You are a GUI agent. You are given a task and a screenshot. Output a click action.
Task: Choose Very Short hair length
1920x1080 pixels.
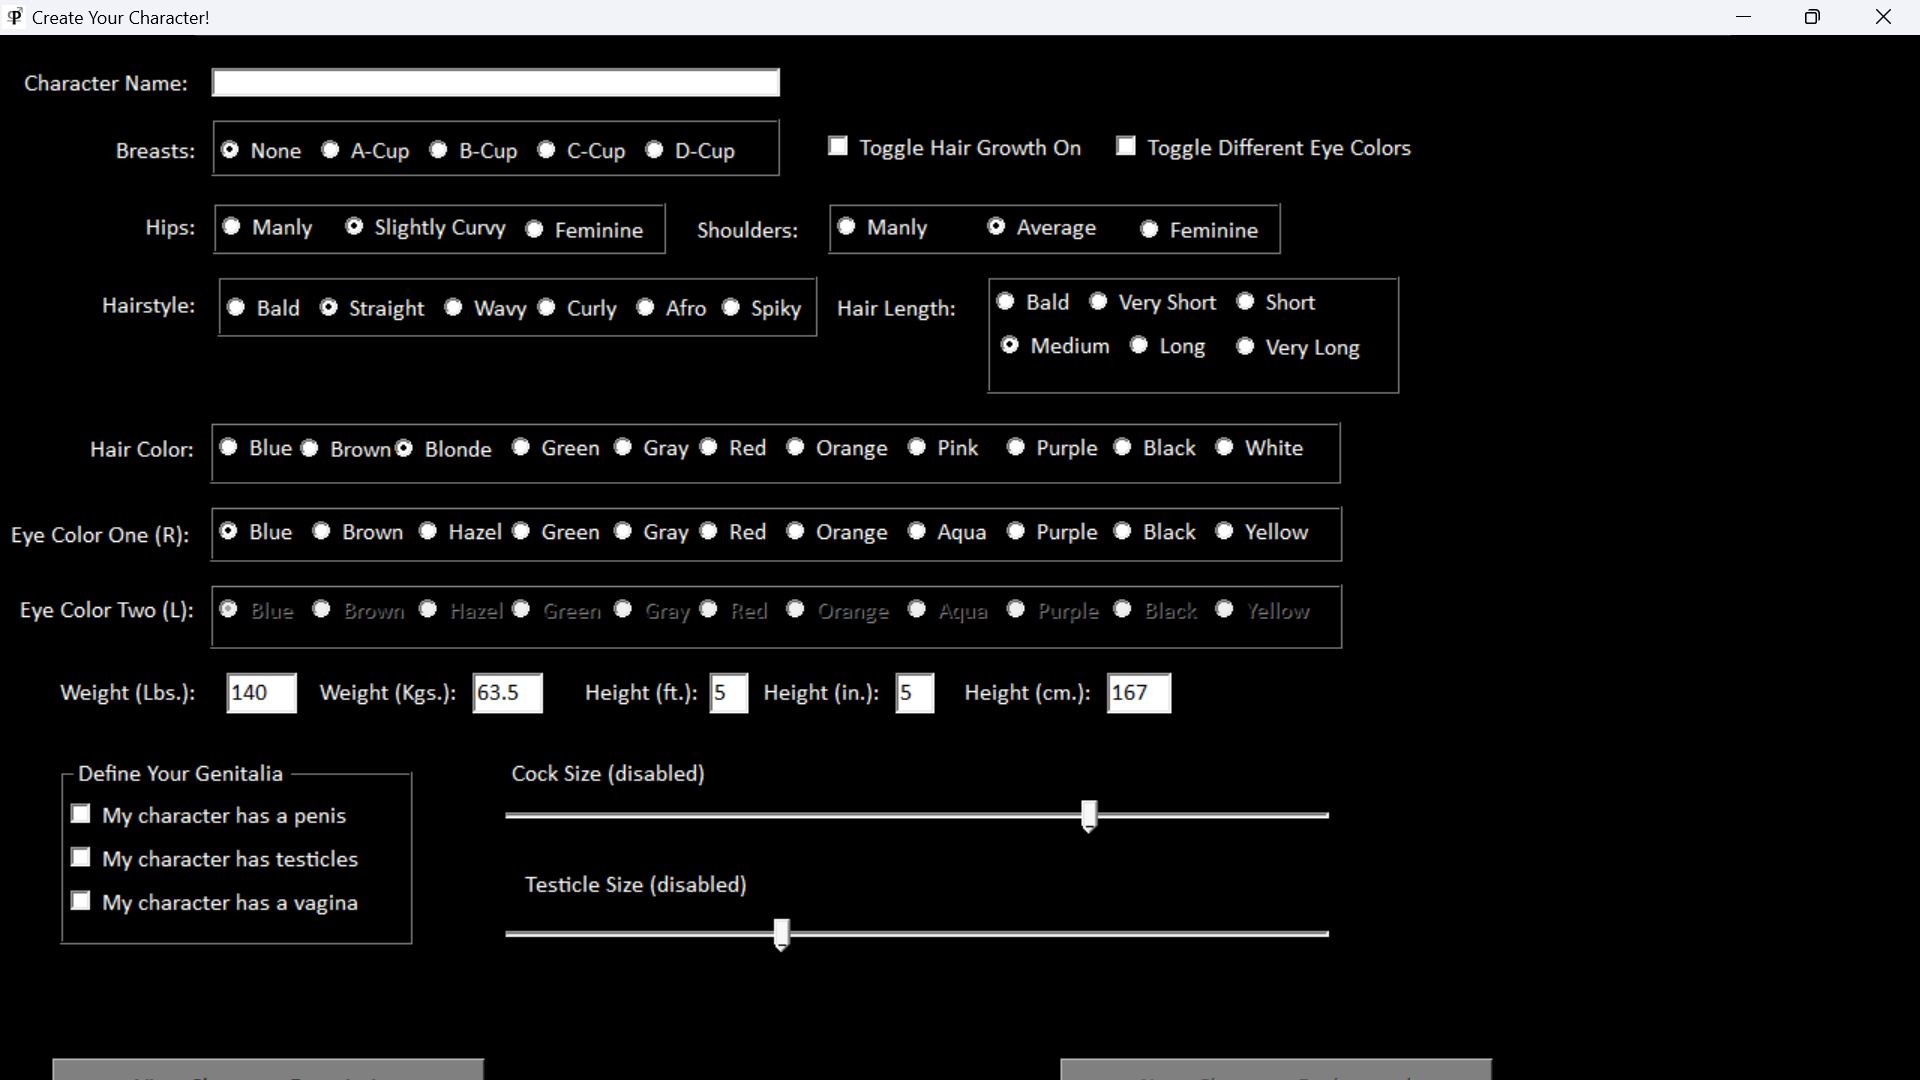1098,302
